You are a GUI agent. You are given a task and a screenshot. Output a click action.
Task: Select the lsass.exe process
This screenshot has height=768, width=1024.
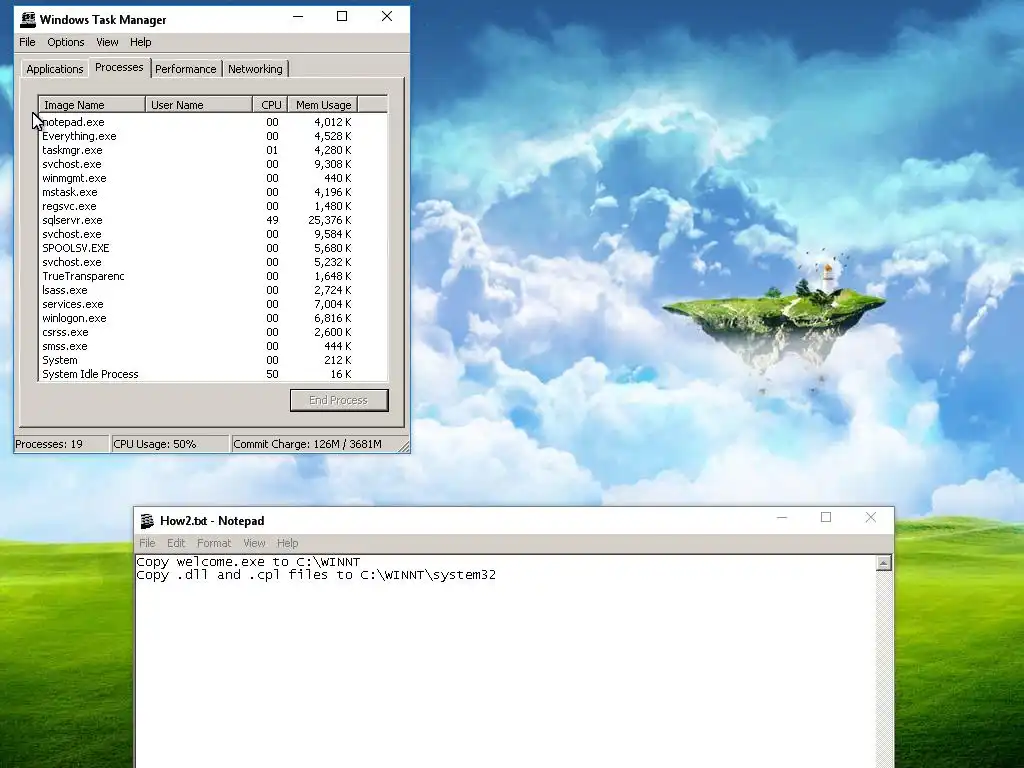(213, 290)
